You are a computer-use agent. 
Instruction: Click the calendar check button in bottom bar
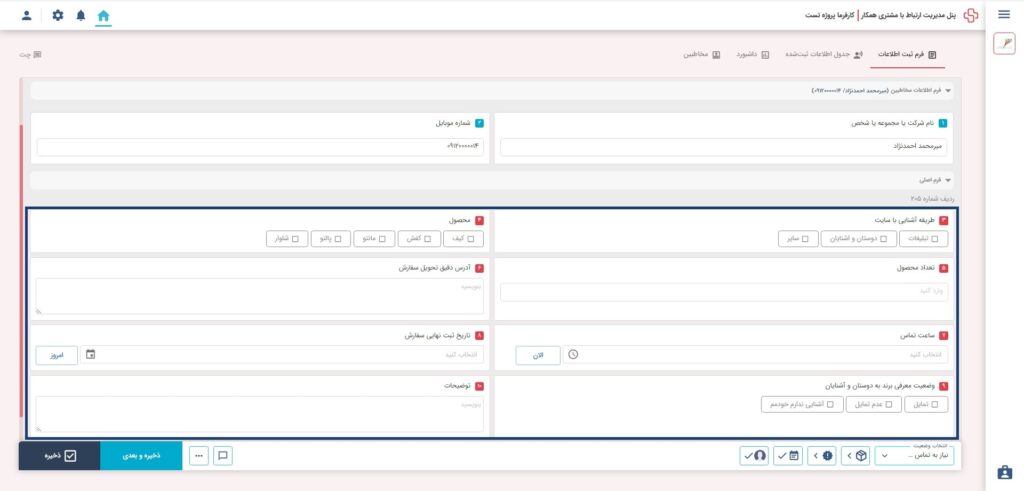coord(788,456)
